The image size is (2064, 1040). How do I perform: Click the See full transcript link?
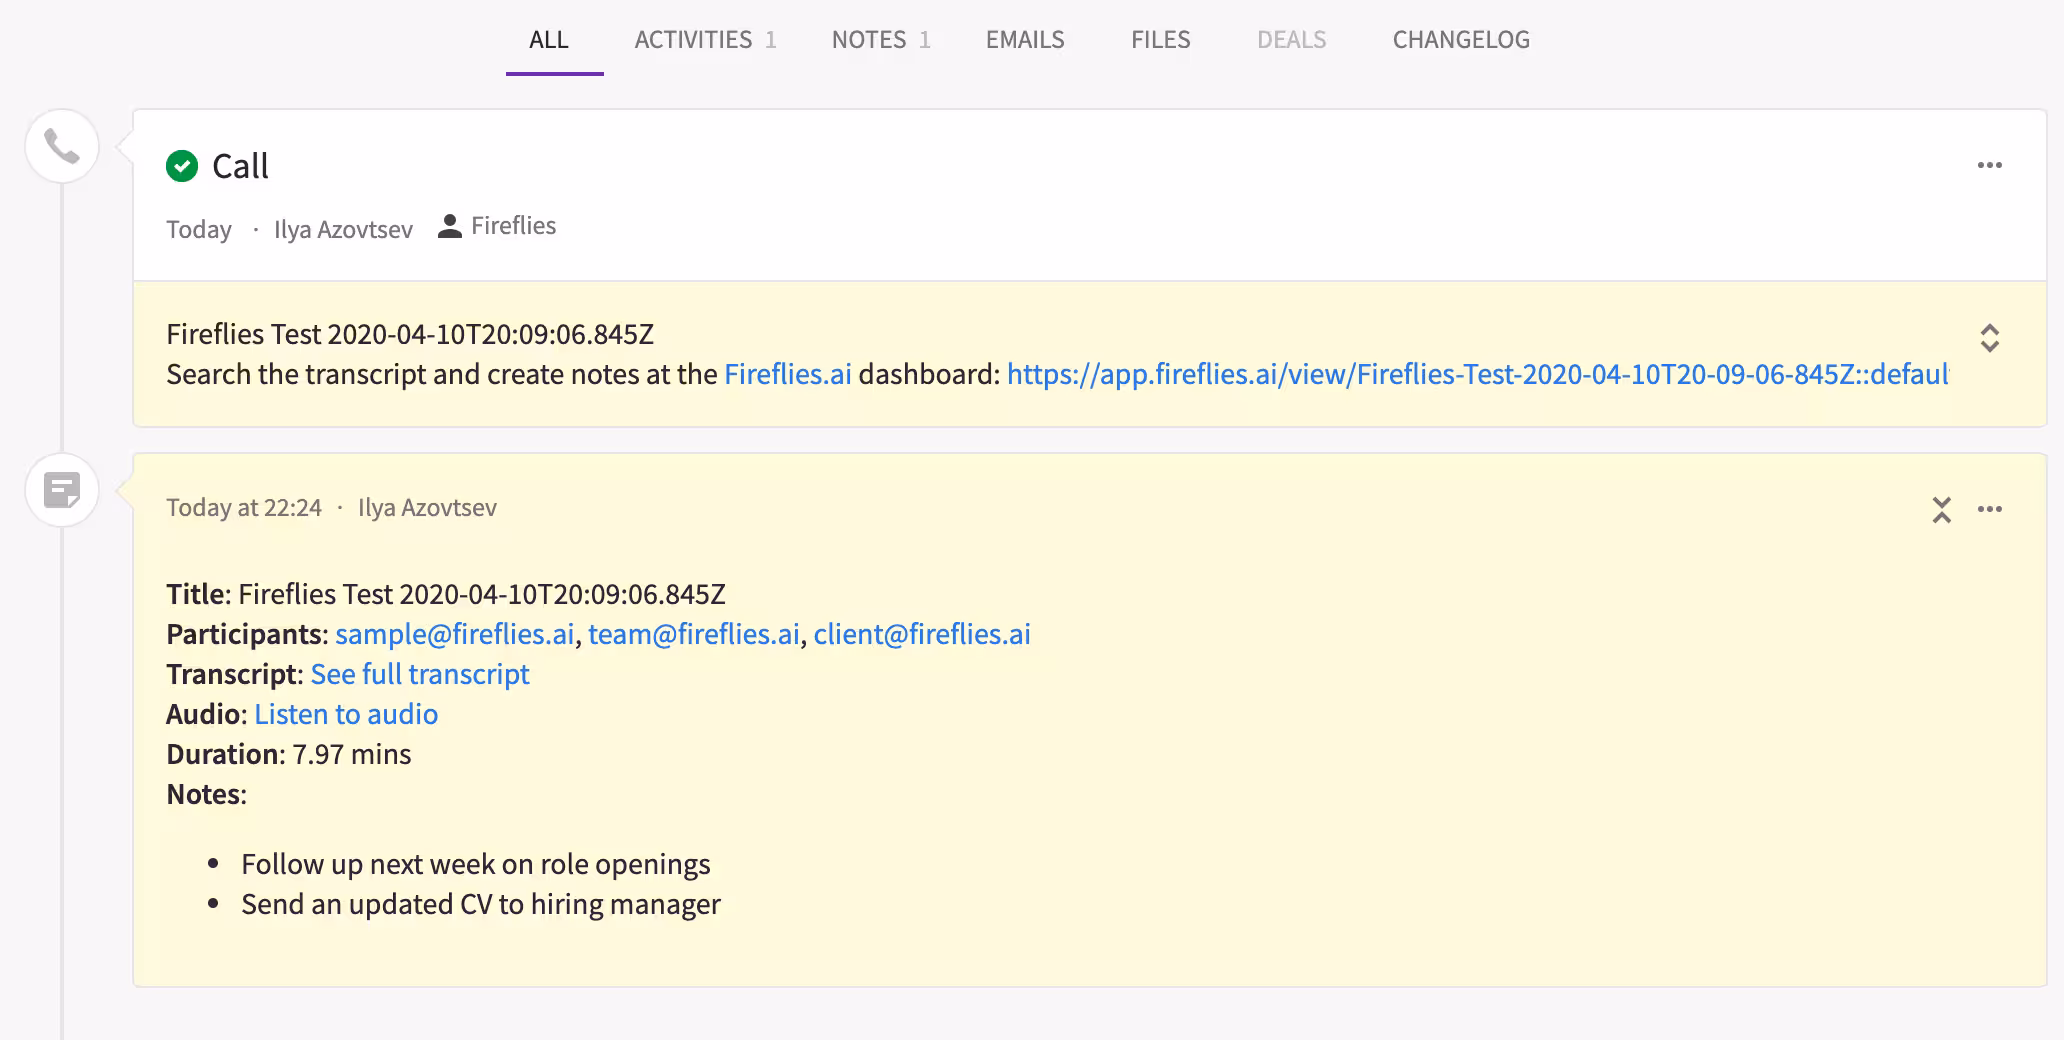pos(420,674)
